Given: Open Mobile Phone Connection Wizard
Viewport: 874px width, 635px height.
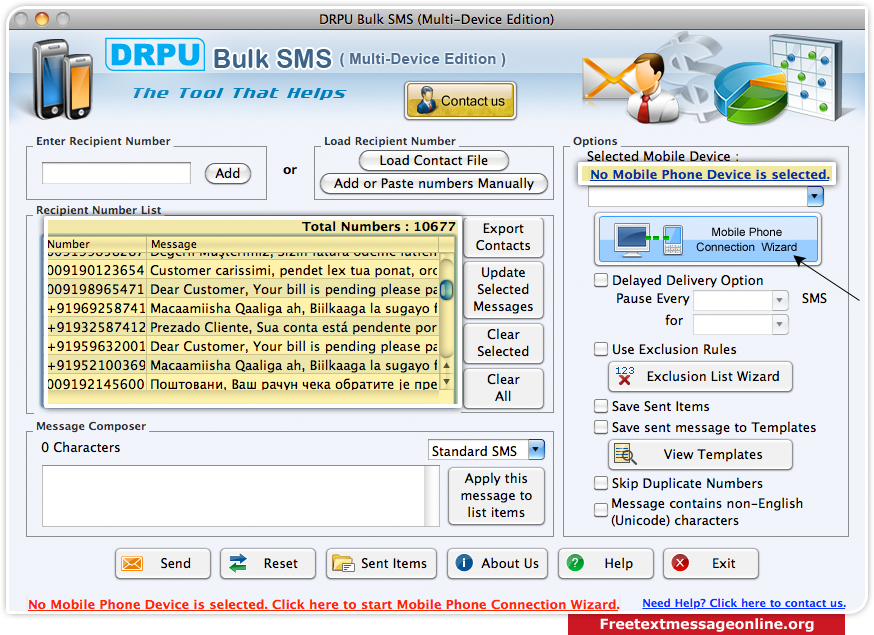Looking at the screenshot, I should [708, 240].
